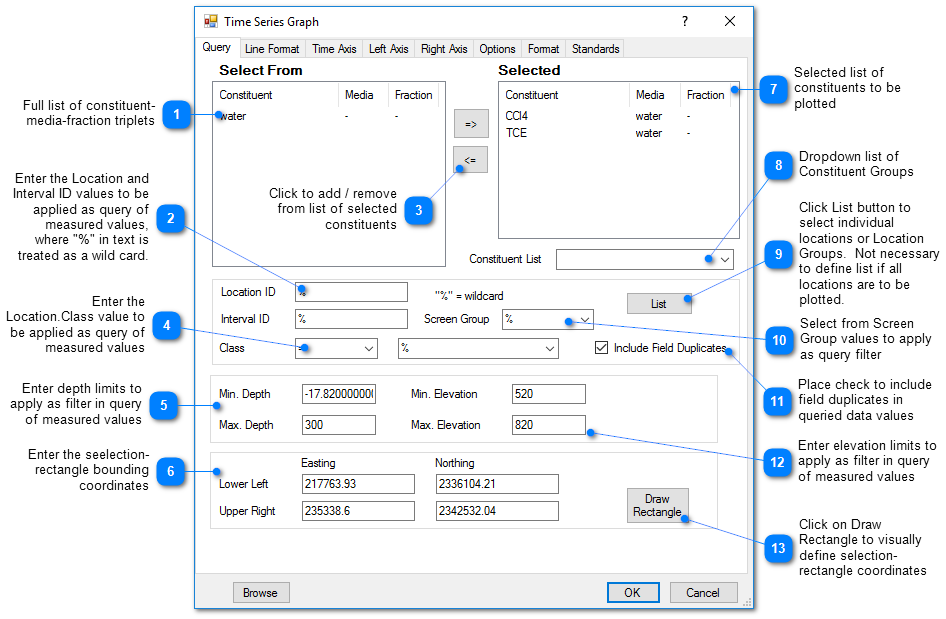Switch to the Options tab

(497, 48)
